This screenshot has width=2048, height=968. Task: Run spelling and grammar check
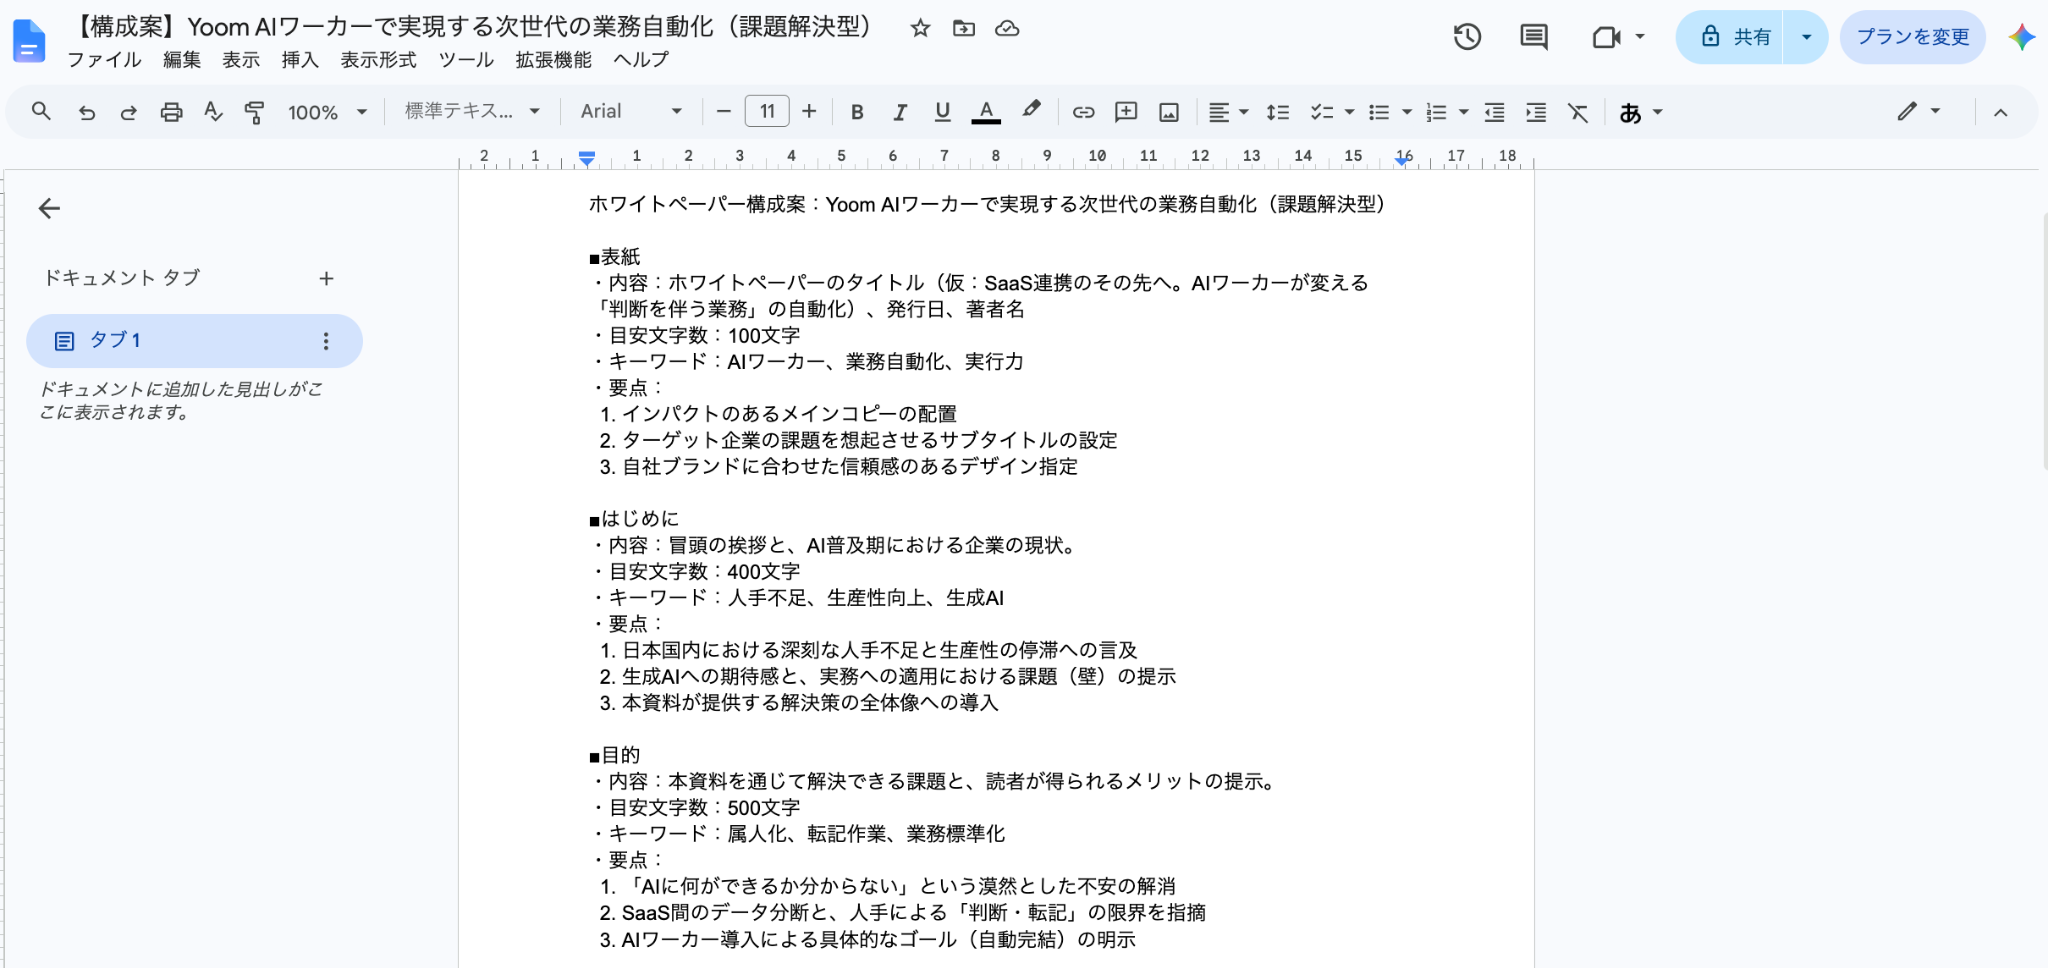pyautogui.click(x=213, y=112)
